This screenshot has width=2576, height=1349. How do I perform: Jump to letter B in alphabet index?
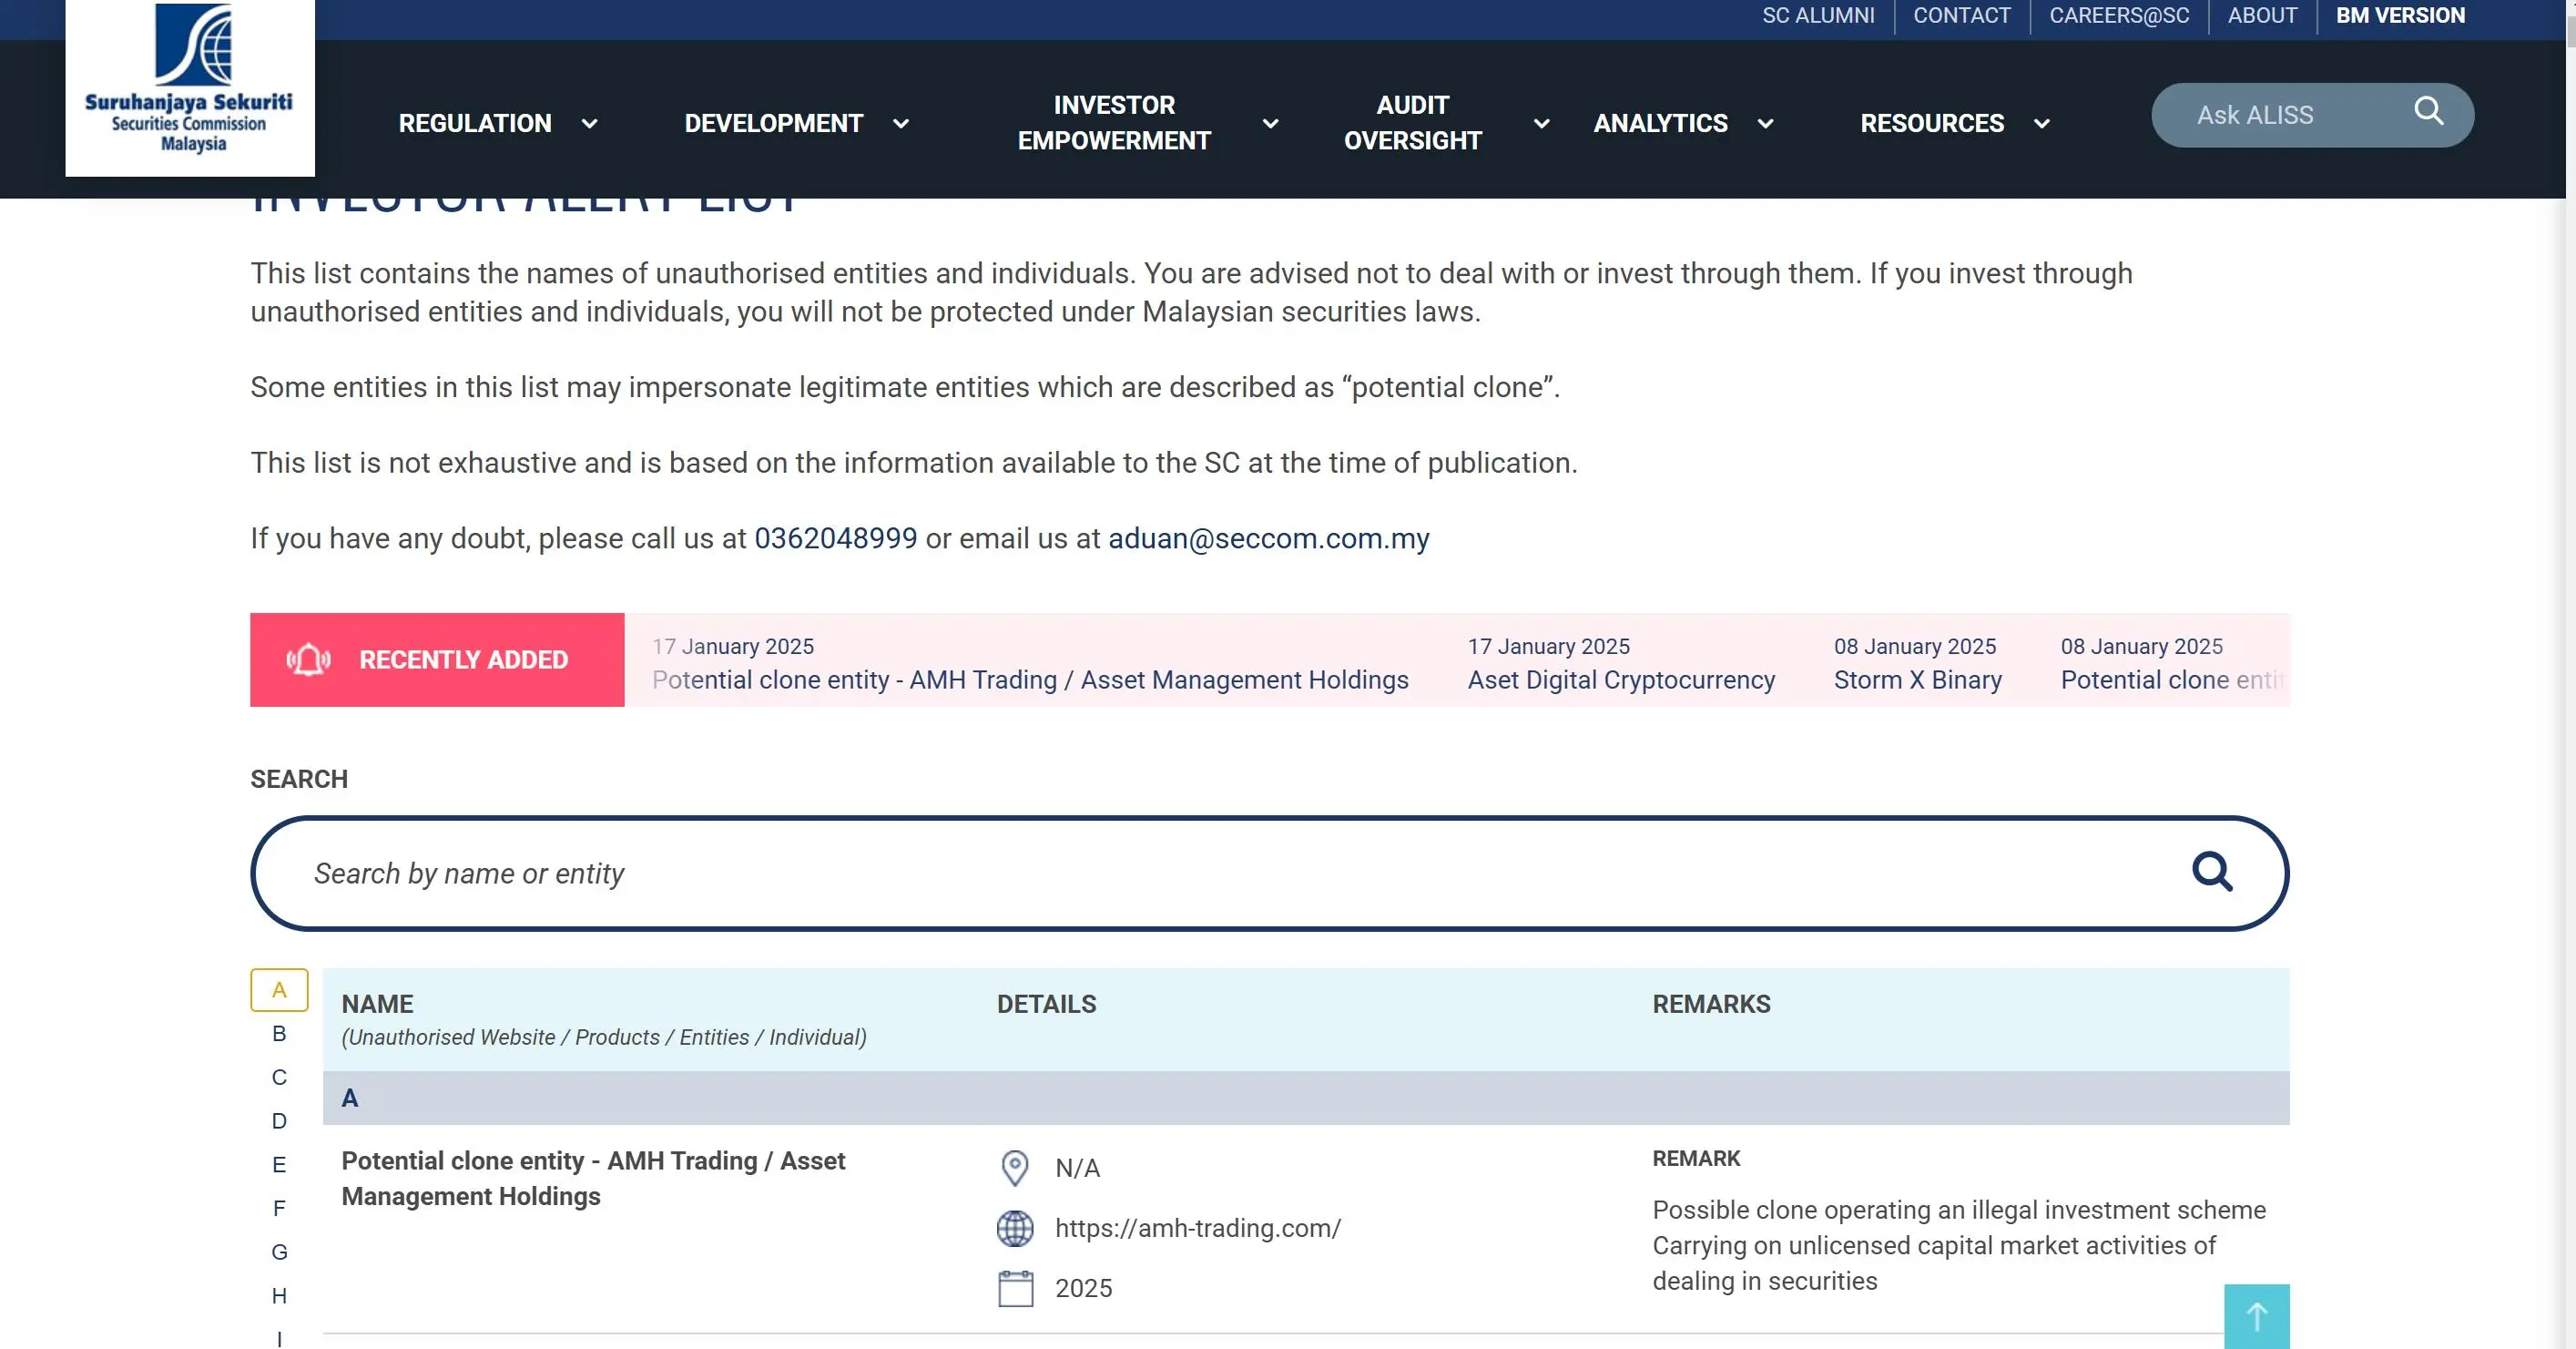pyautogui.click(x=279, y=1034)
